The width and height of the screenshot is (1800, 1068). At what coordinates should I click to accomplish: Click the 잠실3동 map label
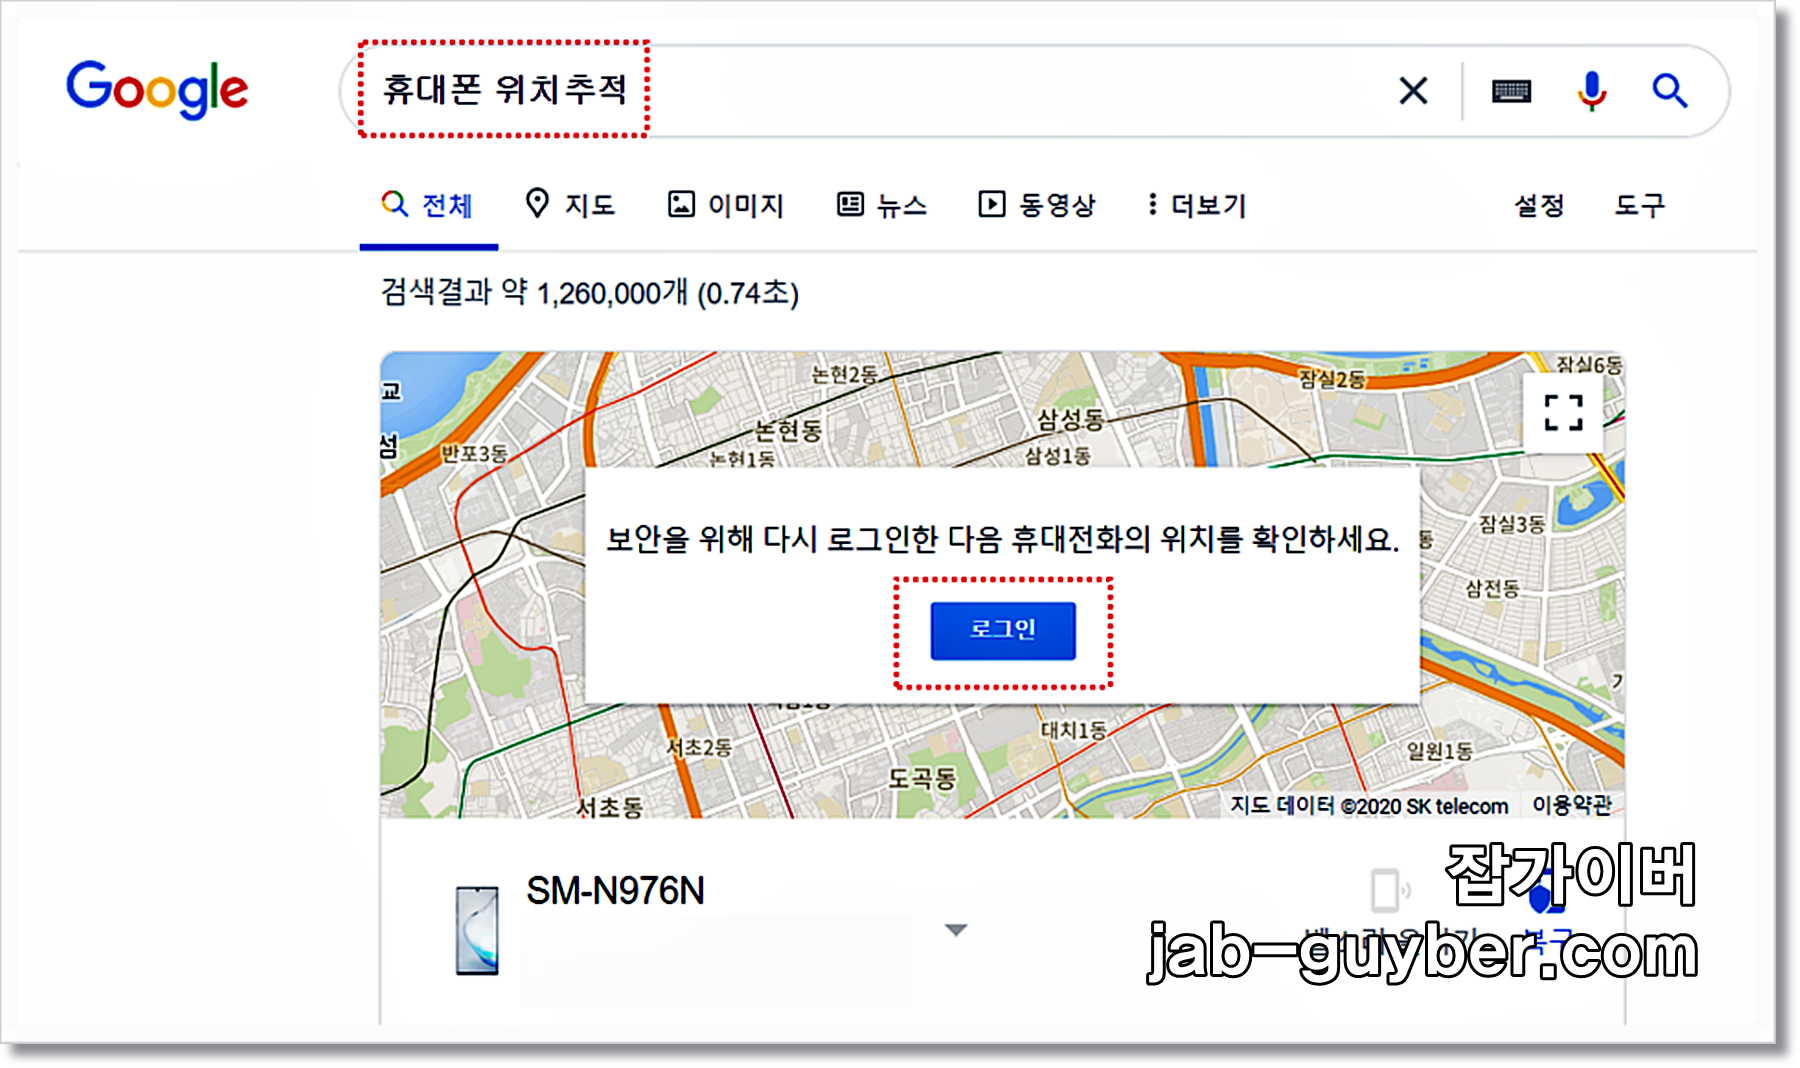[1512, 524]
